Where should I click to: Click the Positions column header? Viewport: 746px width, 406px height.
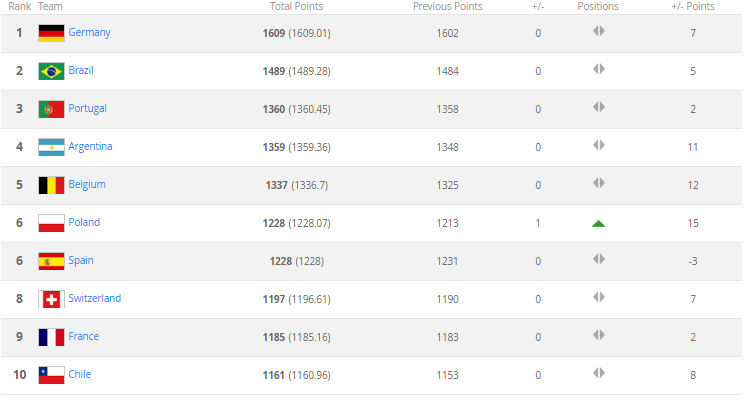pyautogui.click(x=598, y=6)
